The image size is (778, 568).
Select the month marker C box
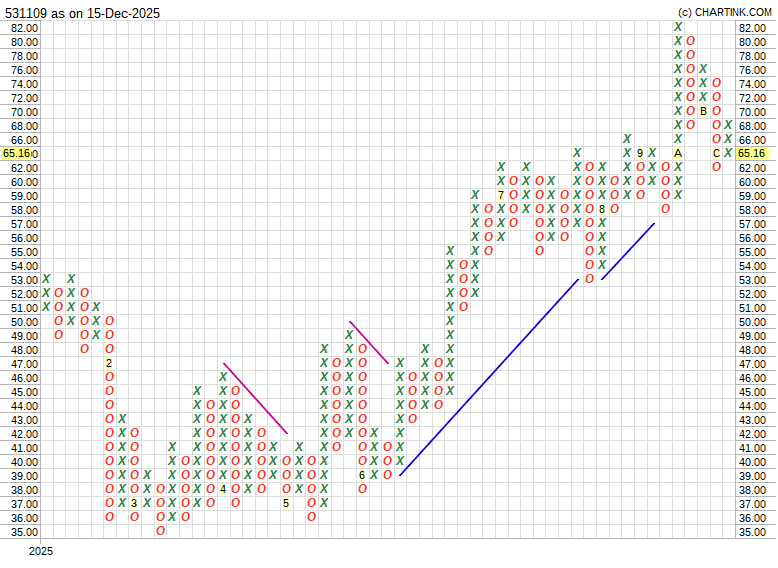[716, 153]
